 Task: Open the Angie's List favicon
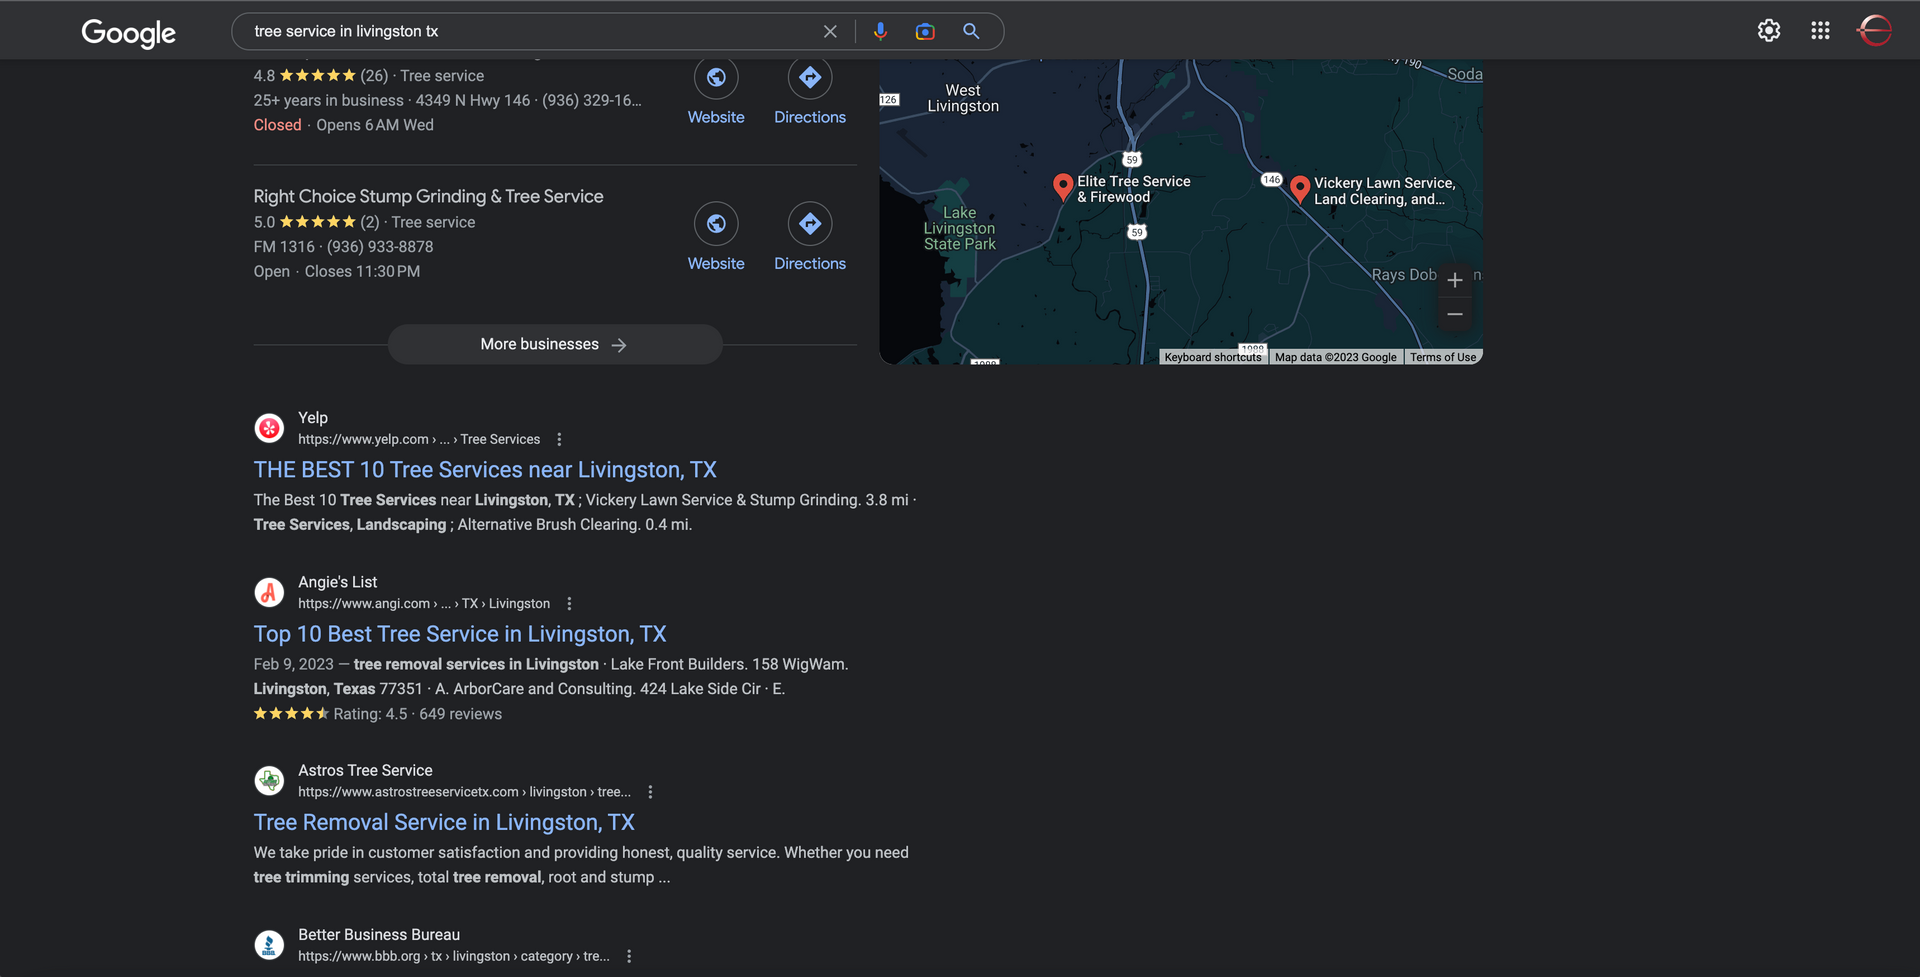coord(269,593)
